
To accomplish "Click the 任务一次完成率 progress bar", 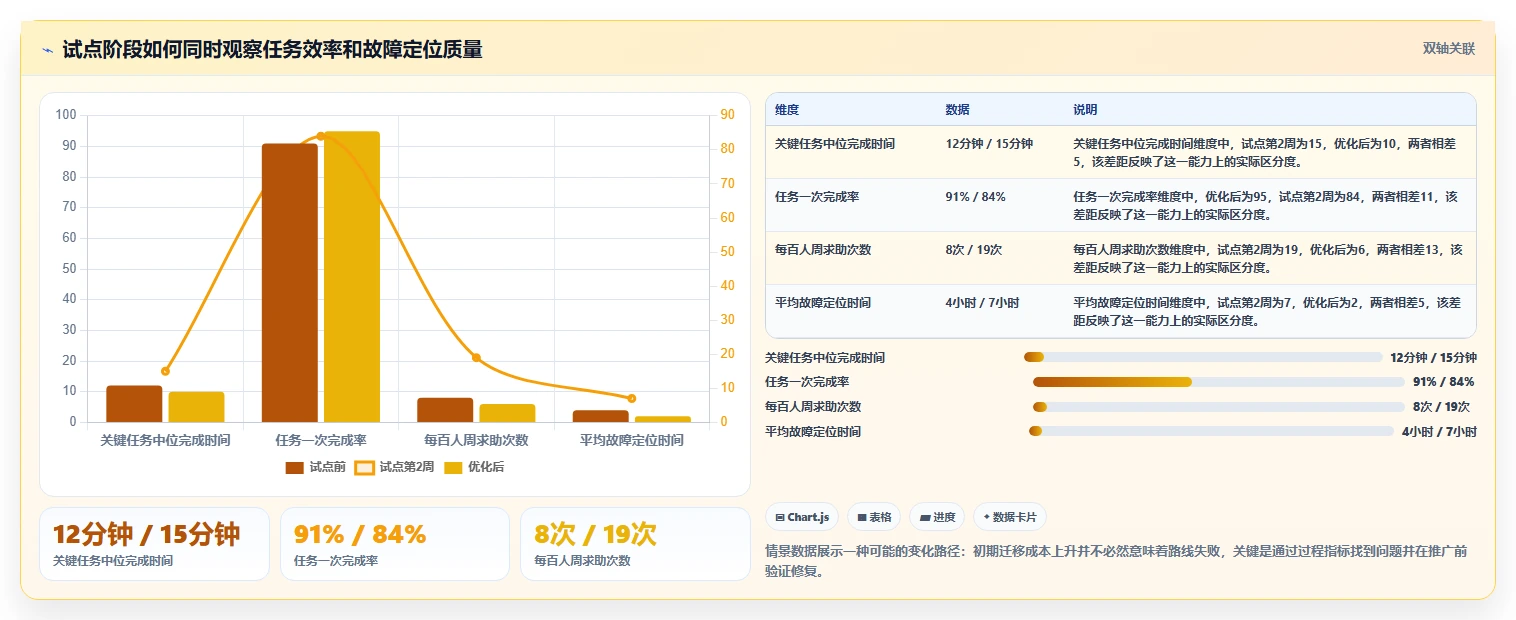I will tap(1219, 382).
